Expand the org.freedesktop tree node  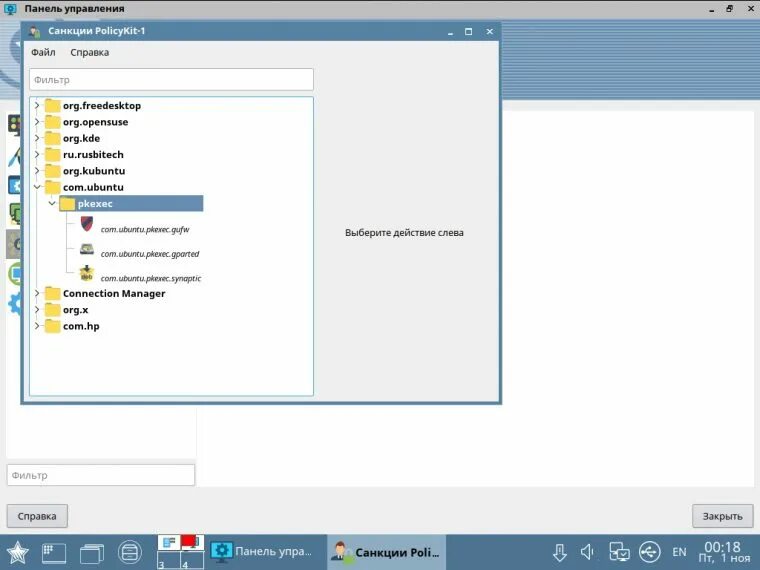[37, 105]
